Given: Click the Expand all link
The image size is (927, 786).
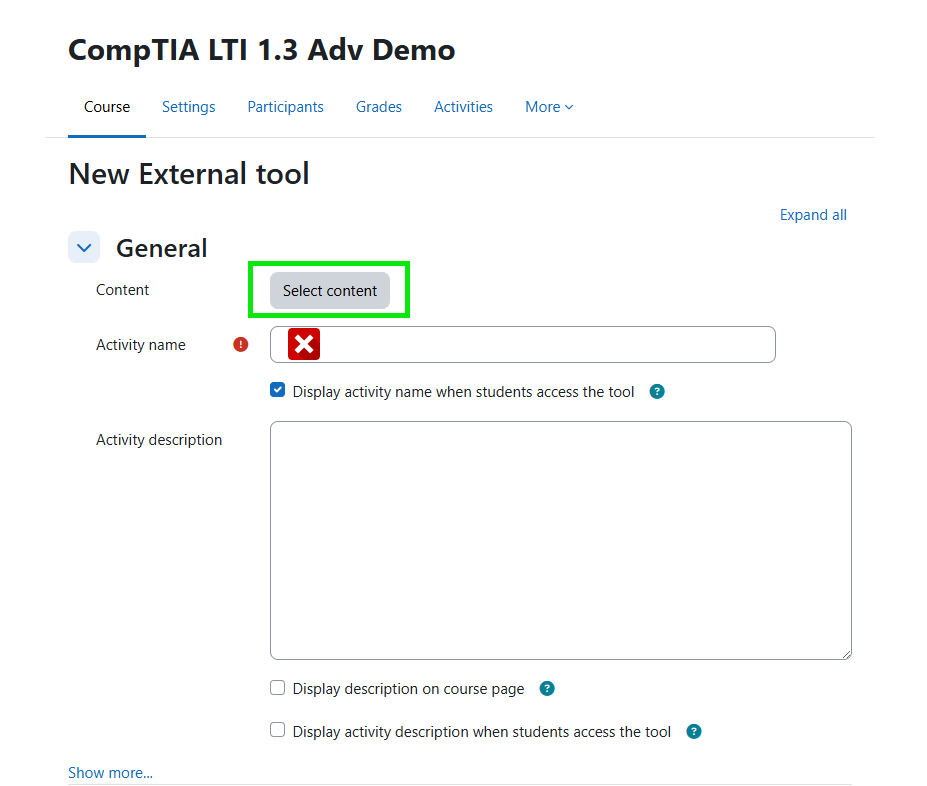Looking at the screenshot, I should click(813, 215).
